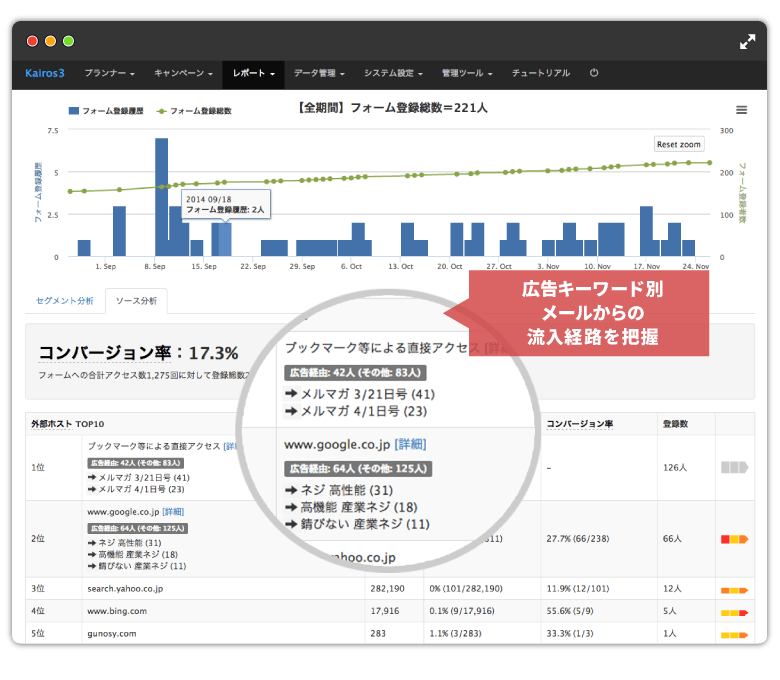Click the fullscreen expand arrows icon
780x680 pixels.
(x=747, y=42)
